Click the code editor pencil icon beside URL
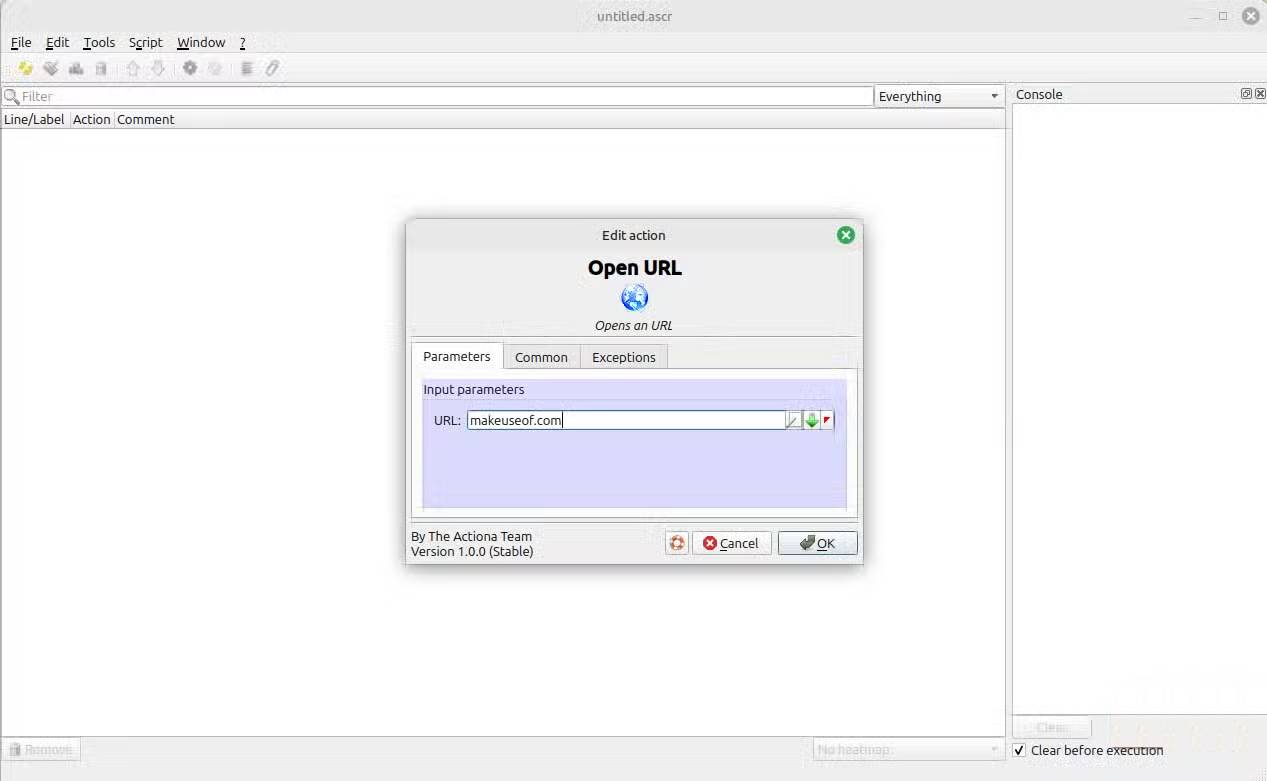 click(794, 421)
